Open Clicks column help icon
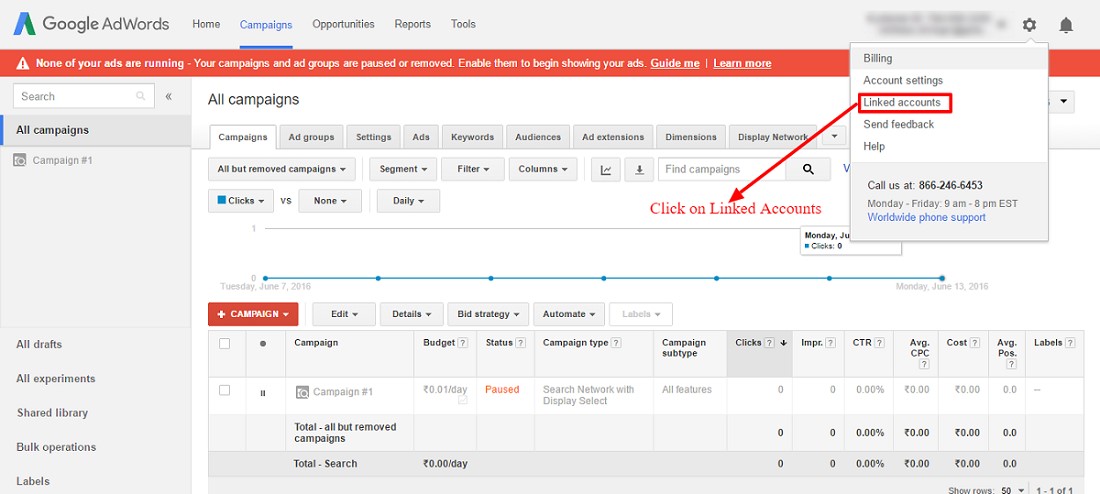This screenshot has height=494, width=1100. pyautogui.click(x=770, y=343)
